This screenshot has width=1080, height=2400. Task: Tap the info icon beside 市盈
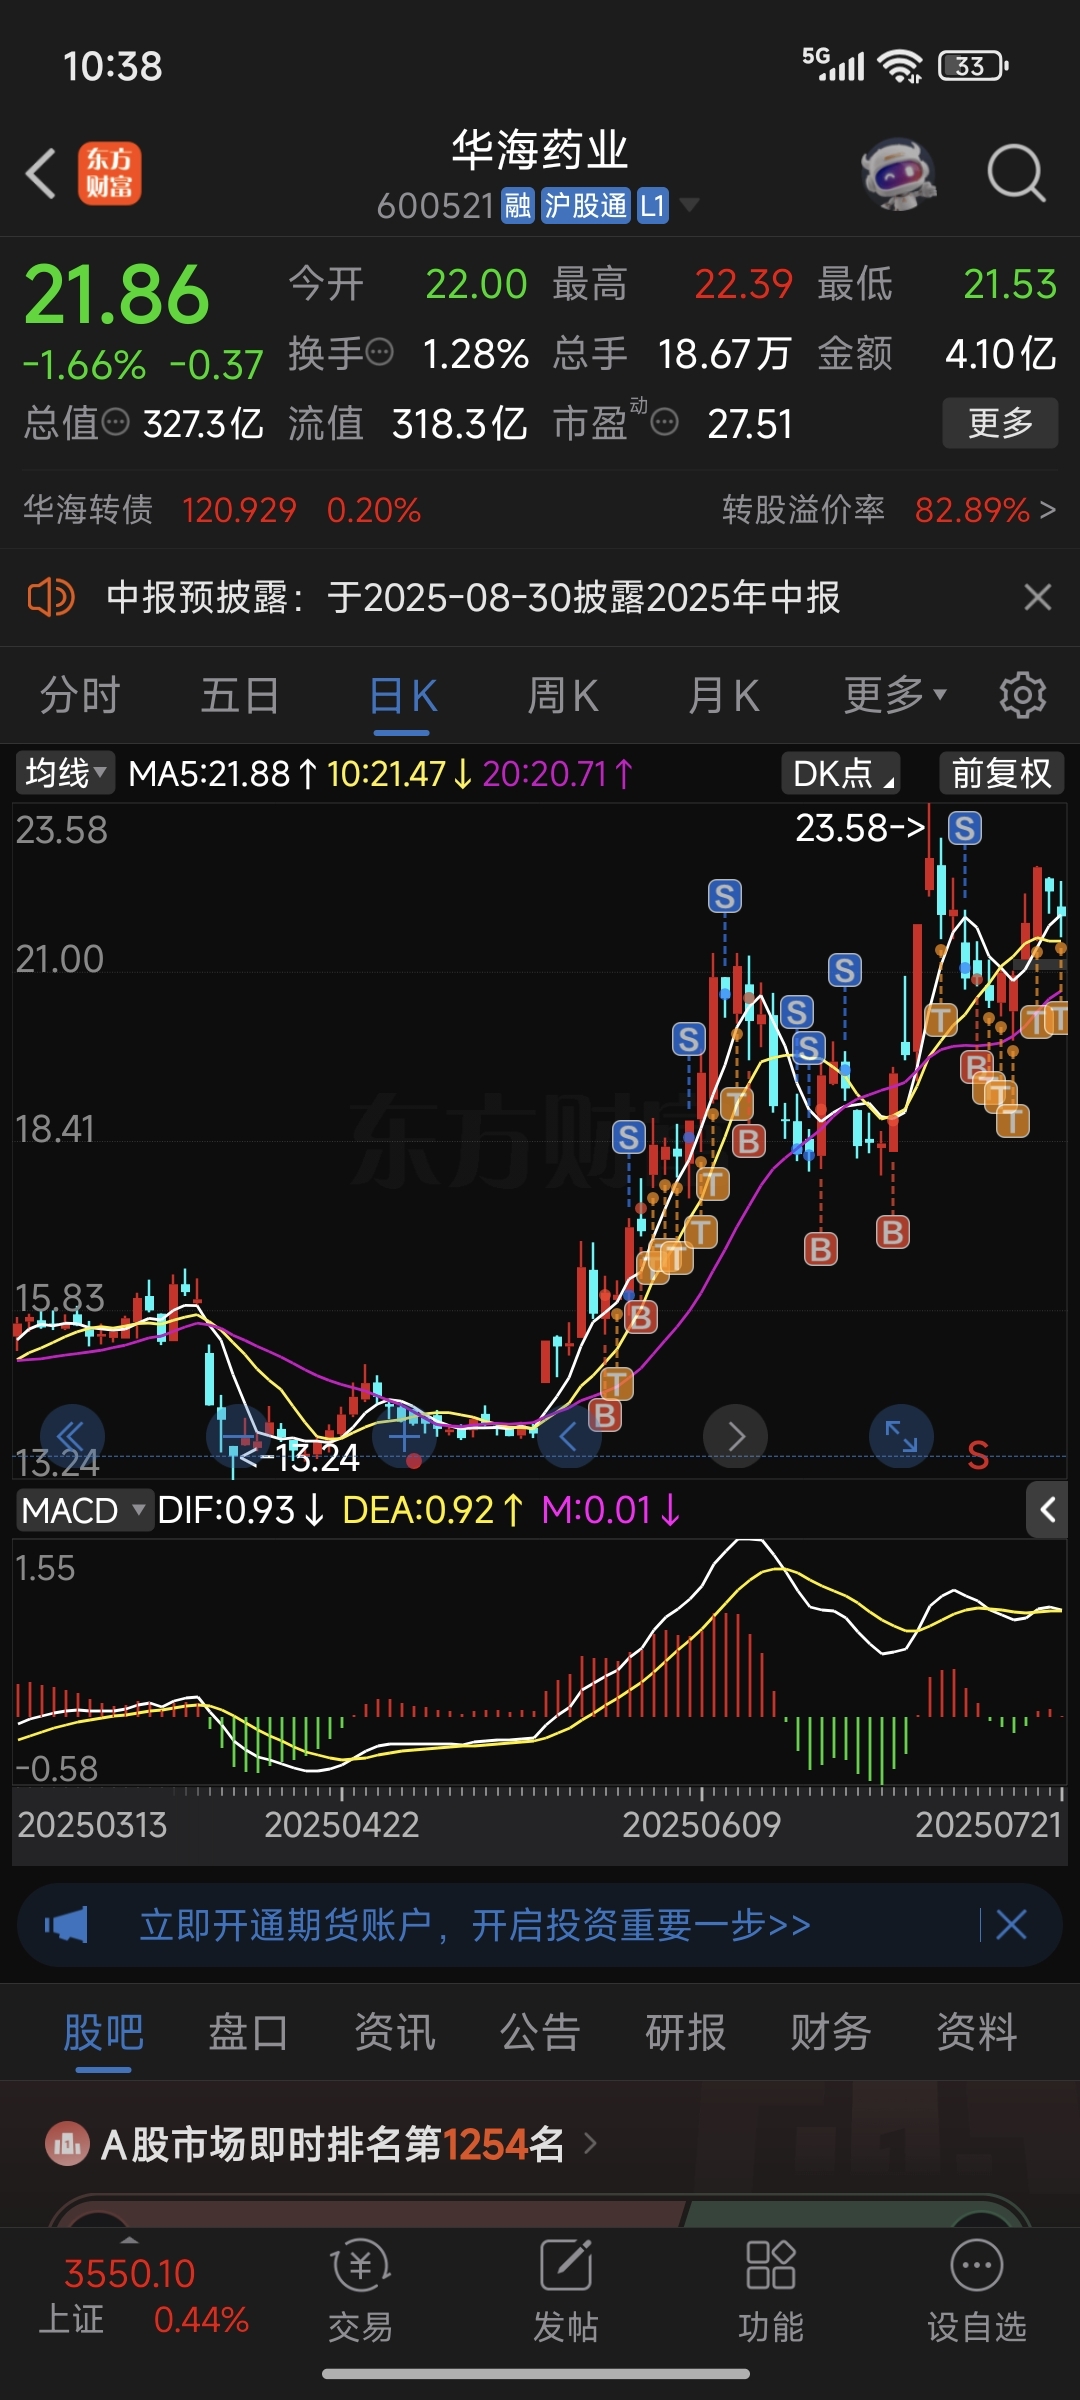[664, 422]
